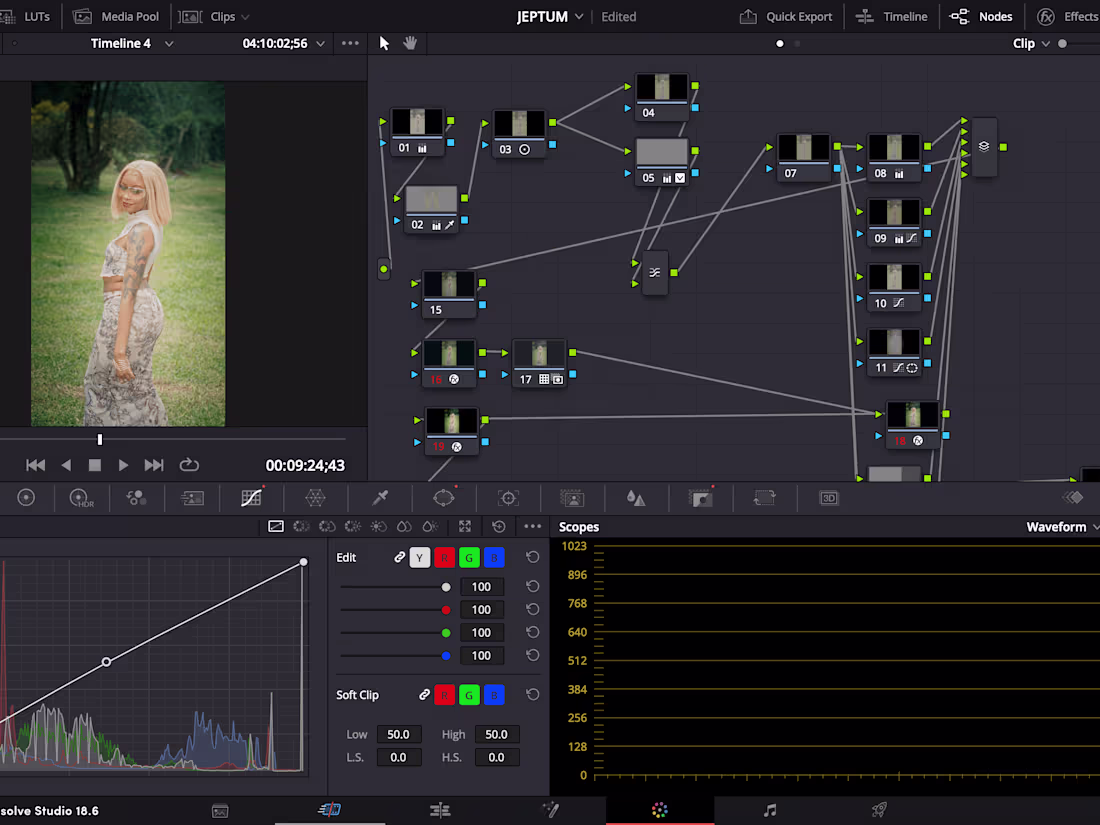Viewport: 1100px width, 825px height.
Task: Open the Blur palette
Action: (x=636, y=498)
